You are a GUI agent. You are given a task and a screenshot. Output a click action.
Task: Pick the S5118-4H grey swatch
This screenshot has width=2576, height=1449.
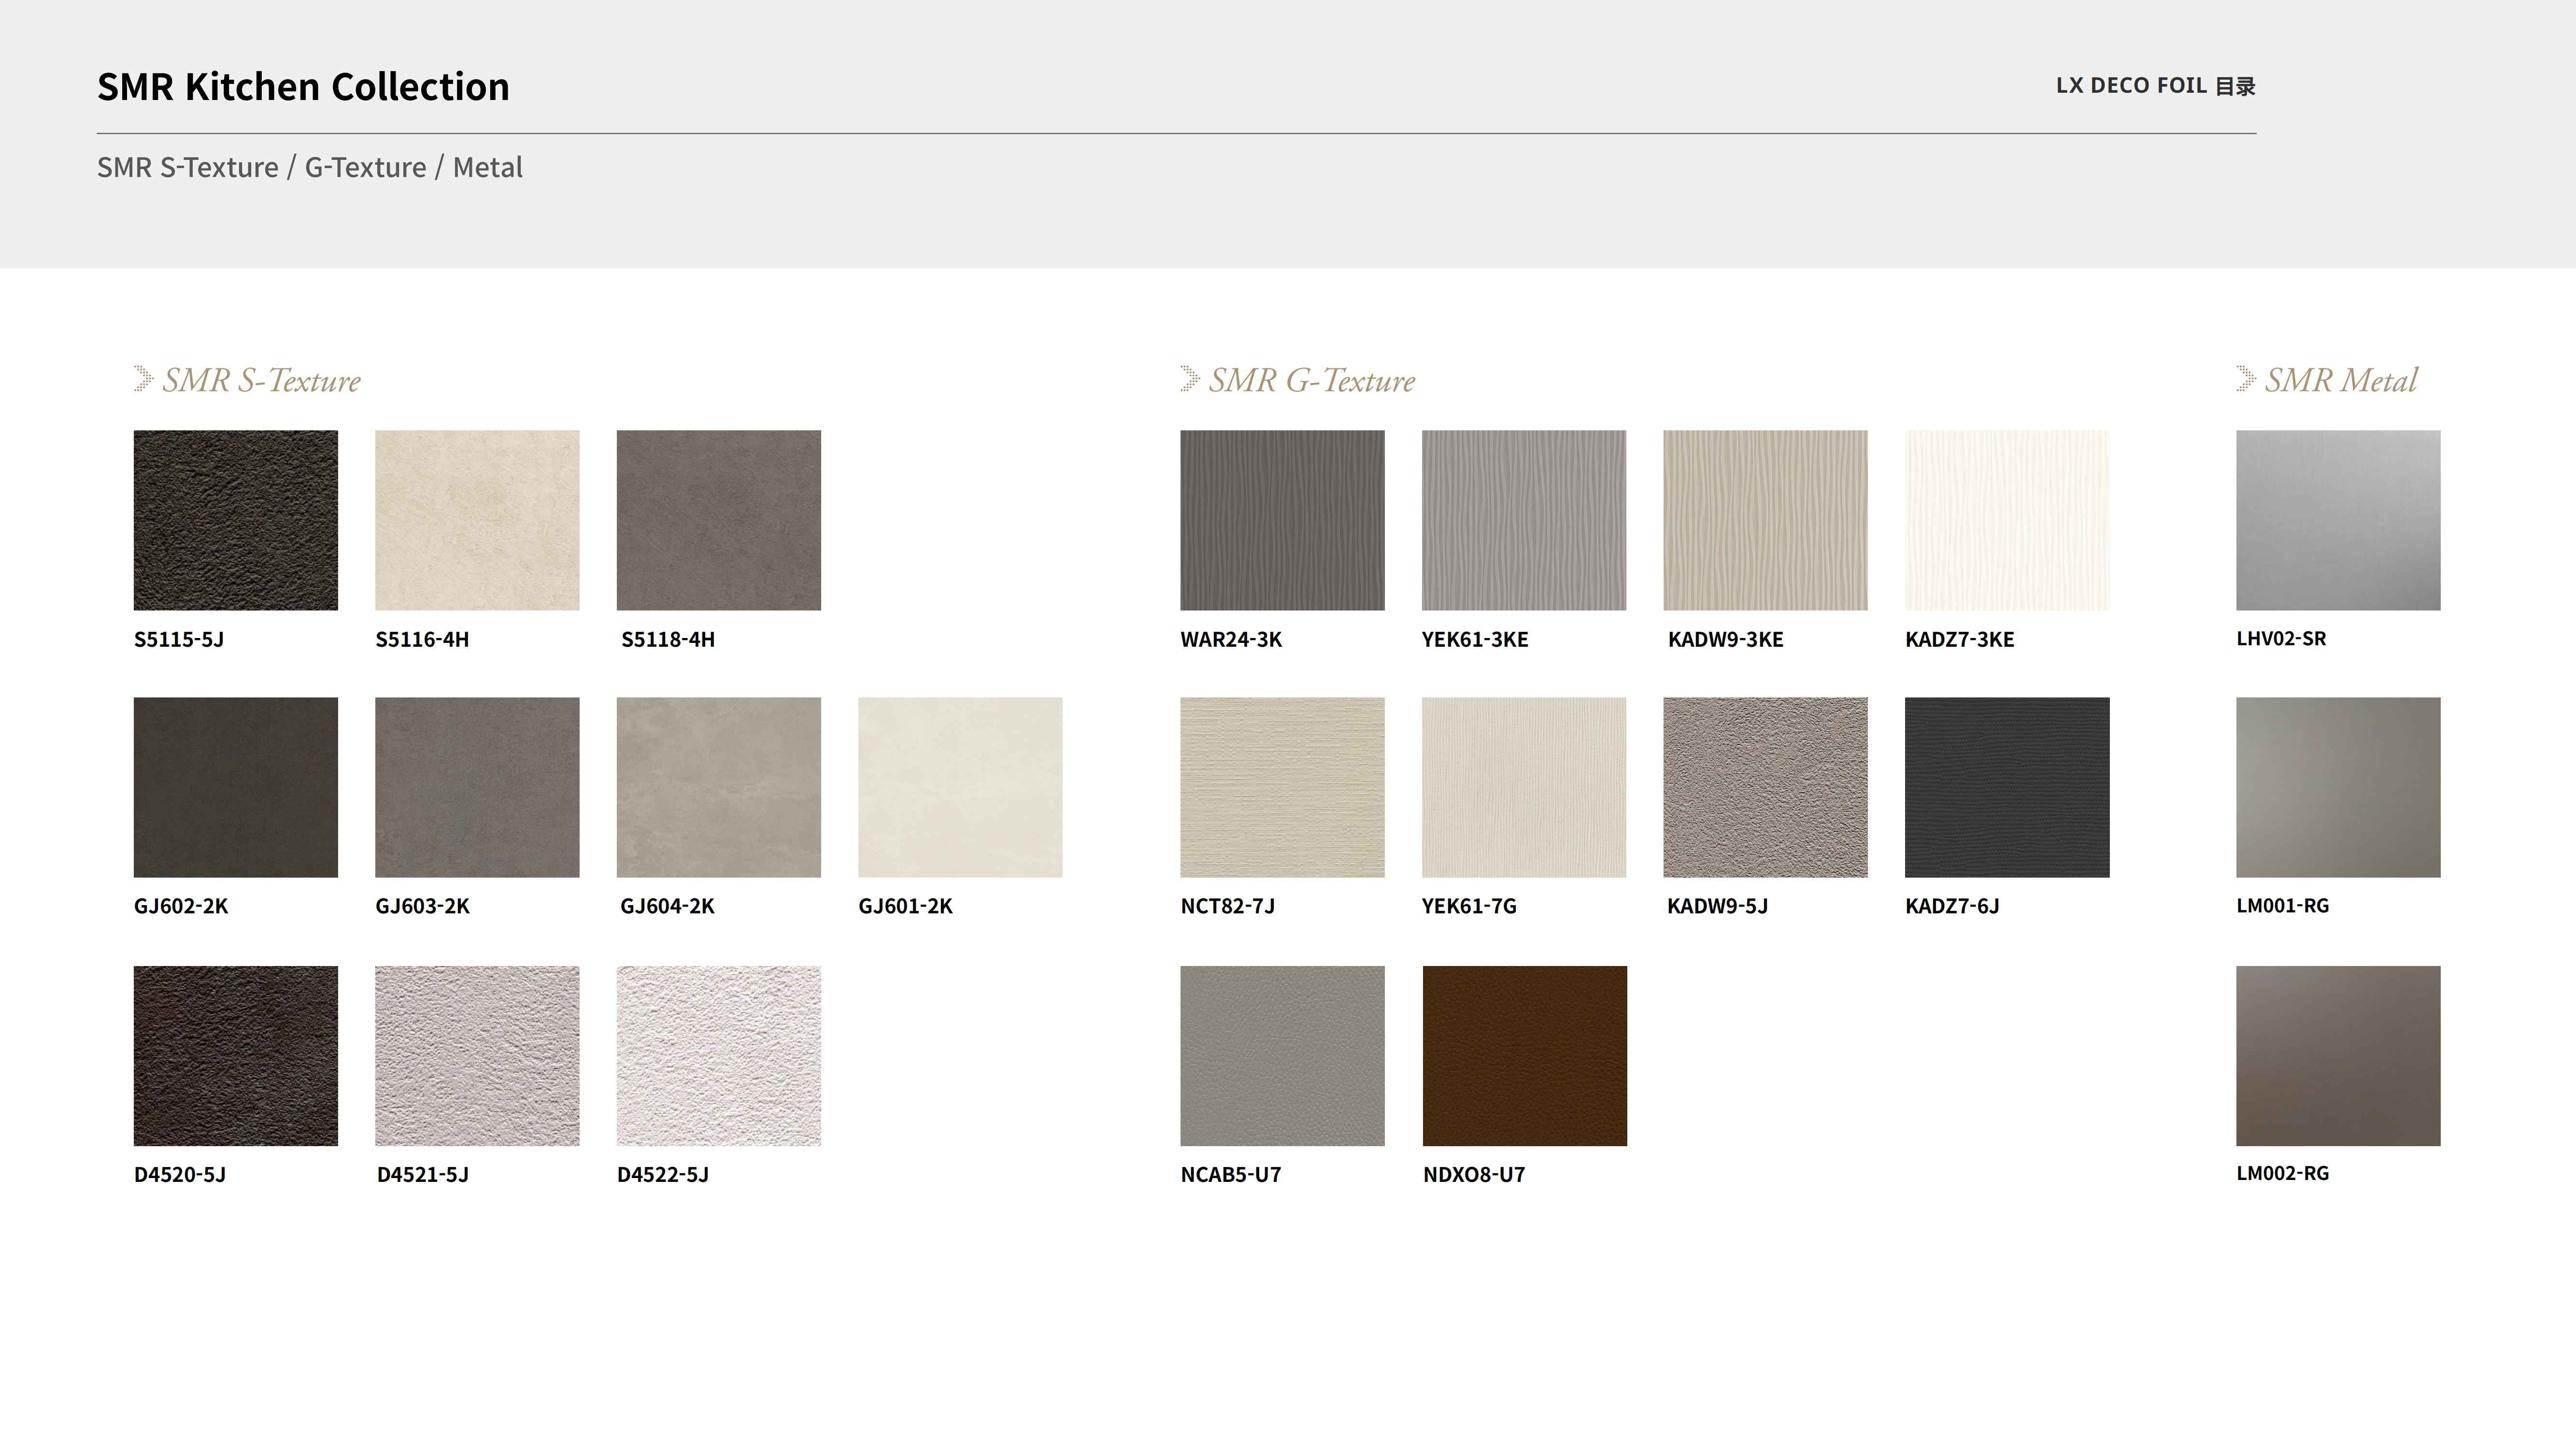[719, 520]
